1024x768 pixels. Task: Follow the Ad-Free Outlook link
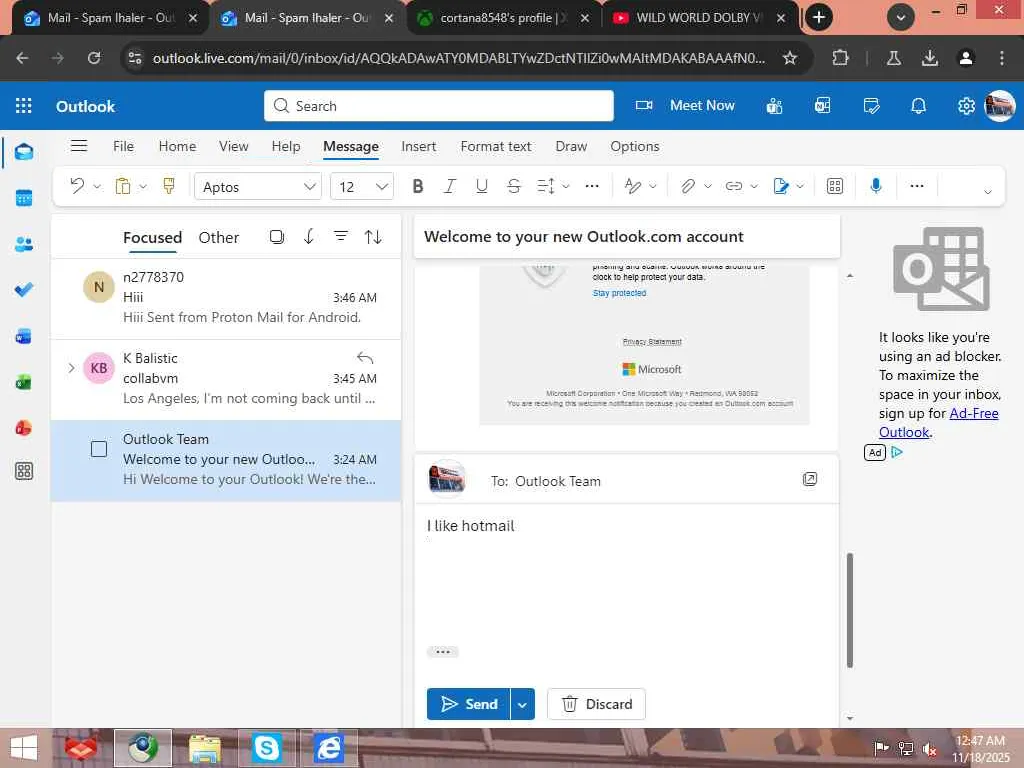coord(938,423)
